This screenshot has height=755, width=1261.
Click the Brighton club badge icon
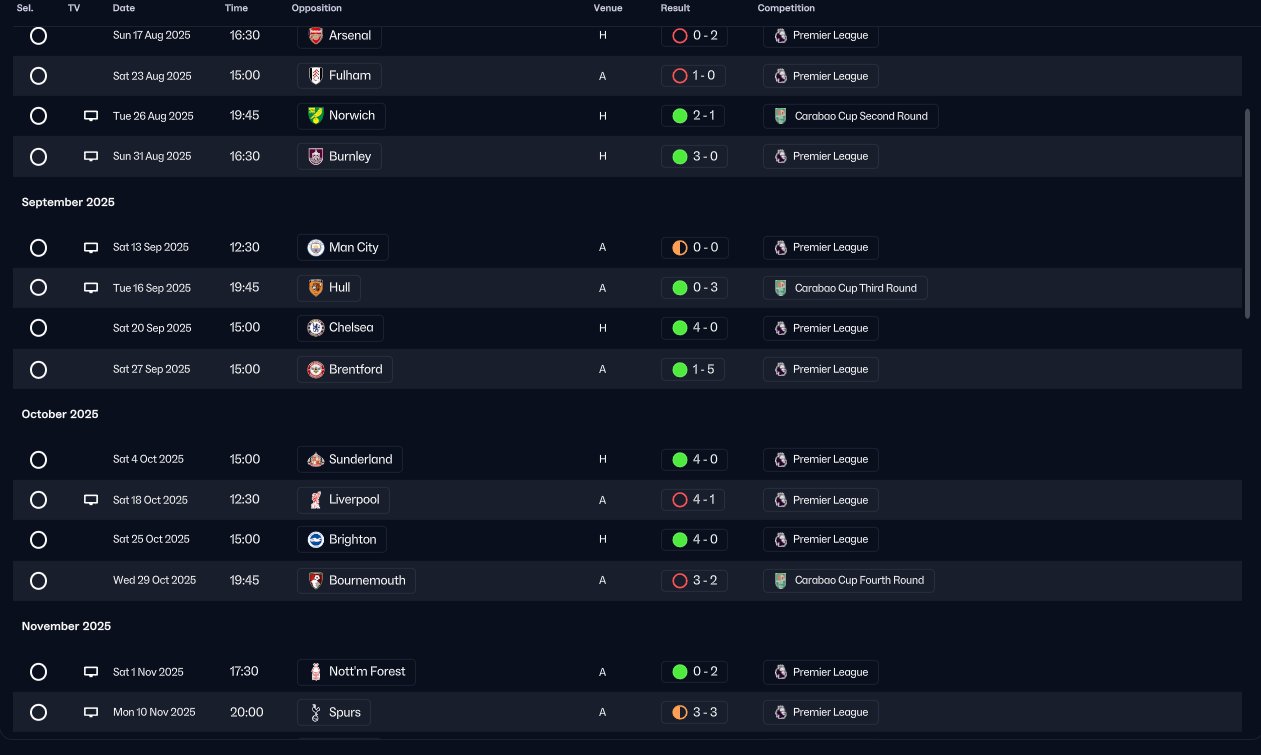(315, 539)
